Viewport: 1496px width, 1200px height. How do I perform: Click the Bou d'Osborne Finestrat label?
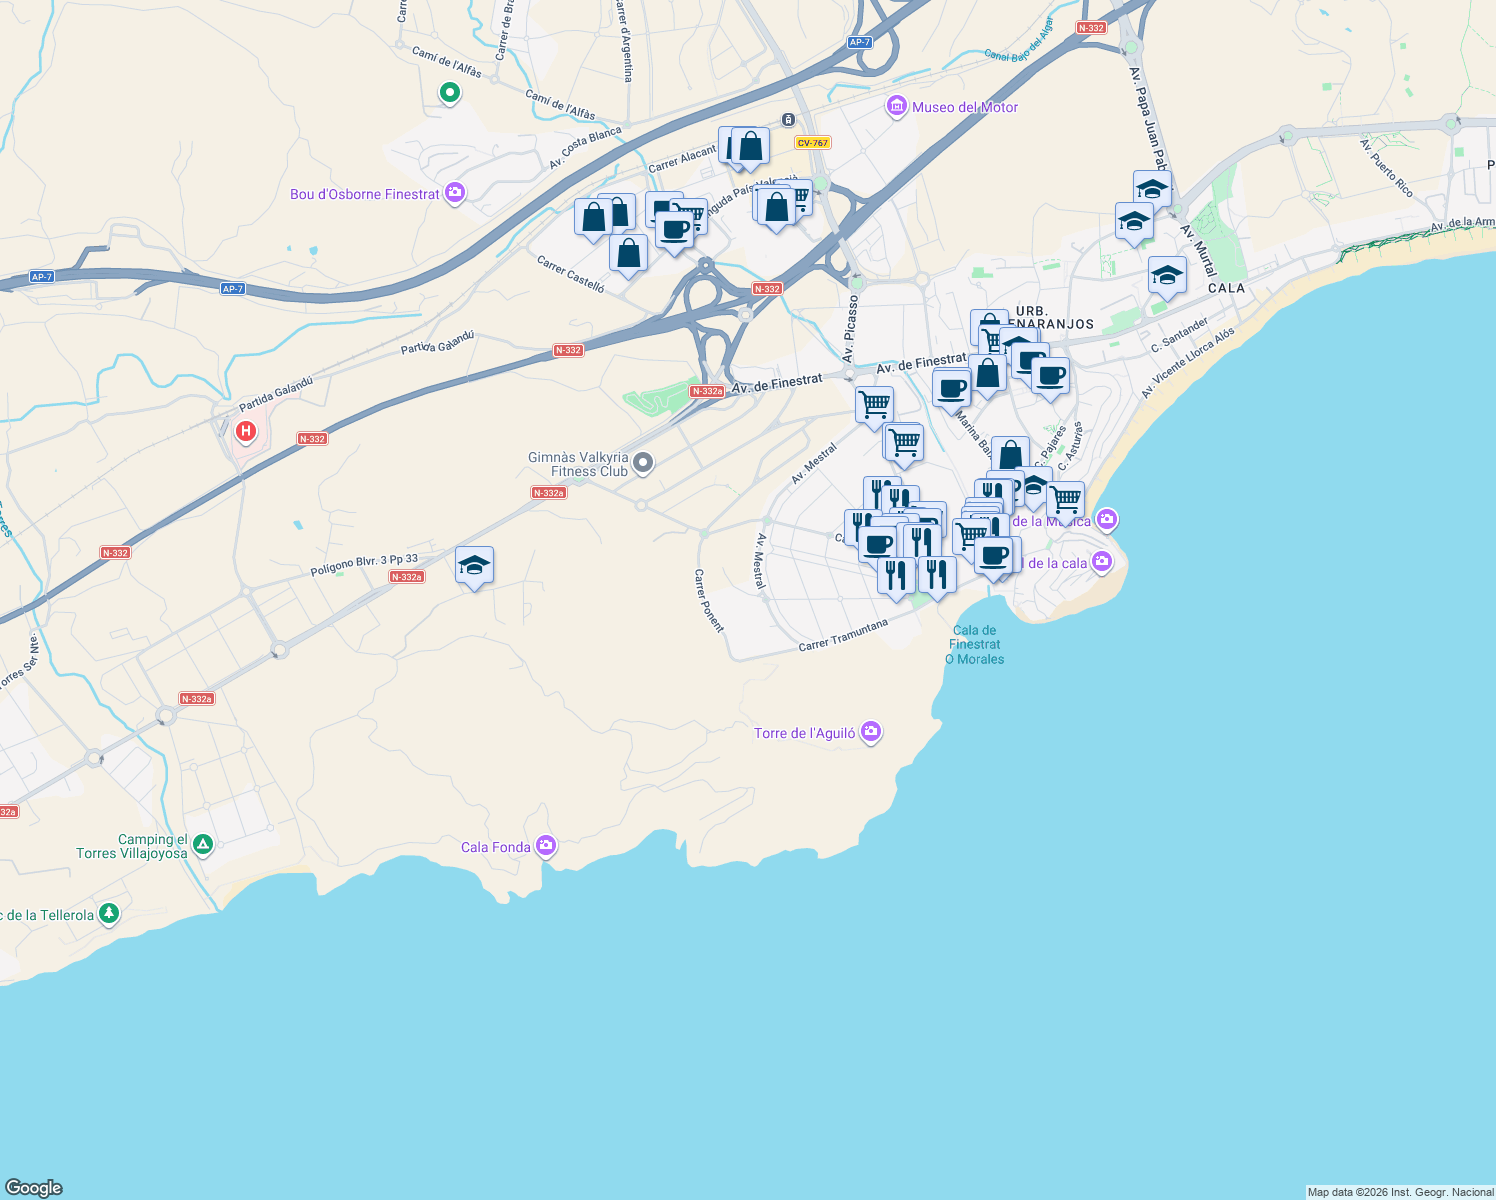[x=365, y=194]
